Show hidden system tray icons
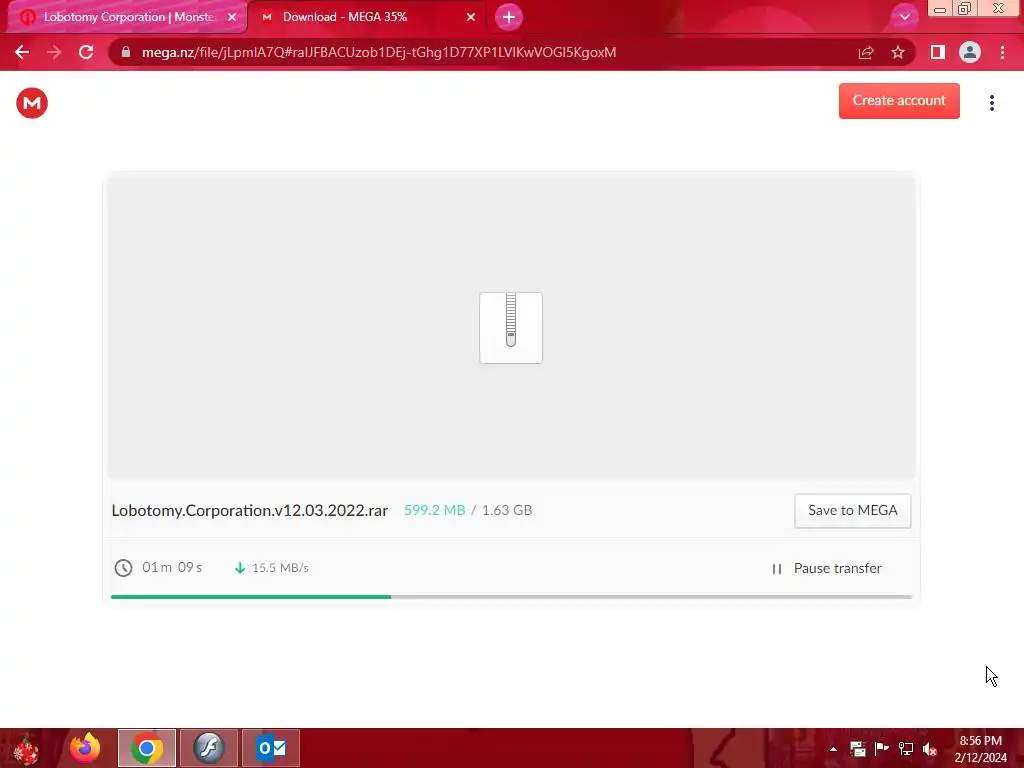Viewport: 1024px width, 768px height. tap(833, 749)
